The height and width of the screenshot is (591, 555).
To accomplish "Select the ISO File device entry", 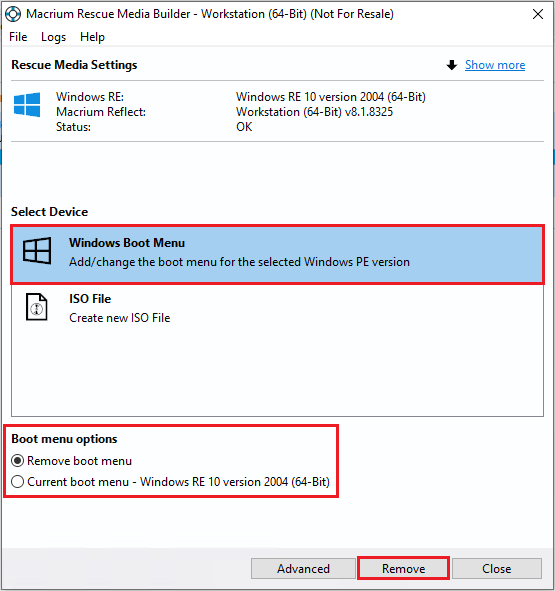I will 278,309.
